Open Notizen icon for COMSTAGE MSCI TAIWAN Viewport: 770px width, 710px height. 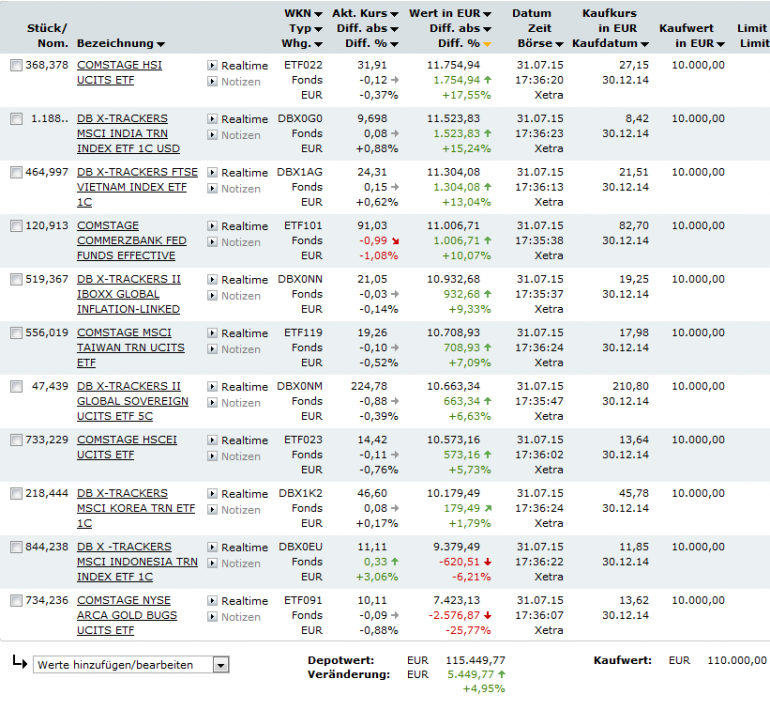[212, 349]
